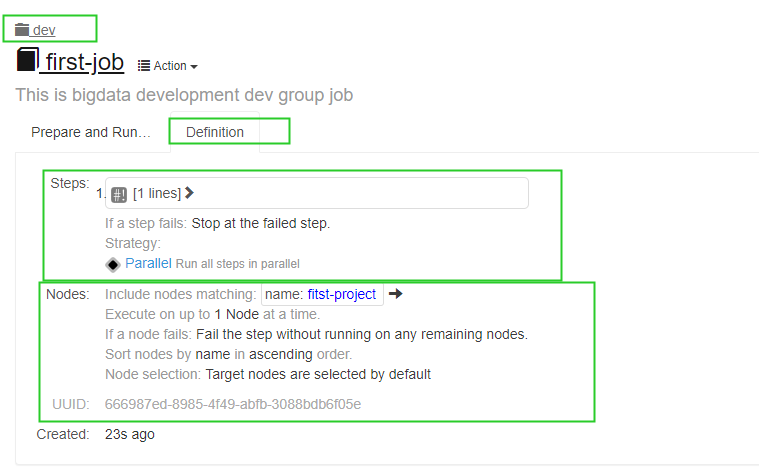Viewport: 759px width, 474px height.
Task: Open the dev group folder link
Action: click(x=35, y=30)
